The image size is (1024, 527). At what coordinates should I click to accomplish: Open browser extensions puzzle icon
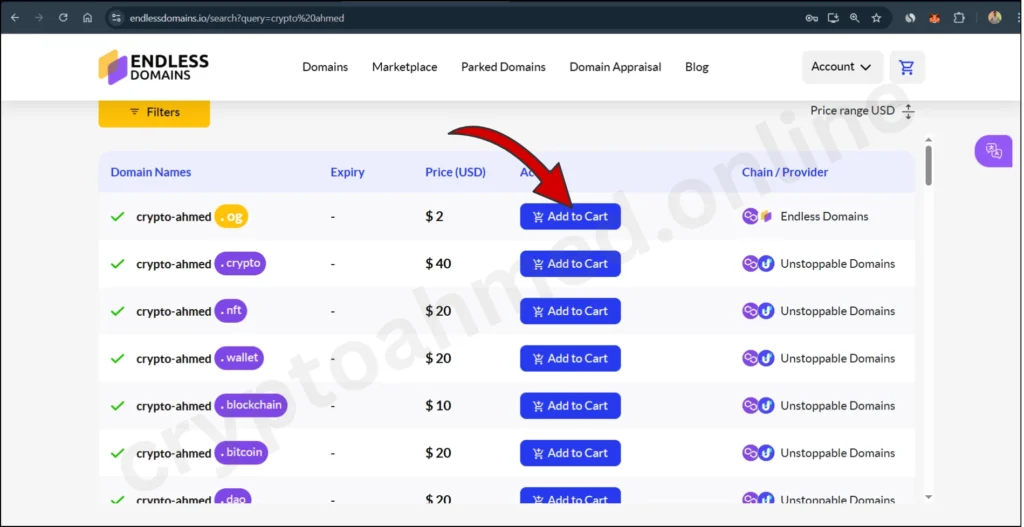tap(959, 18)
